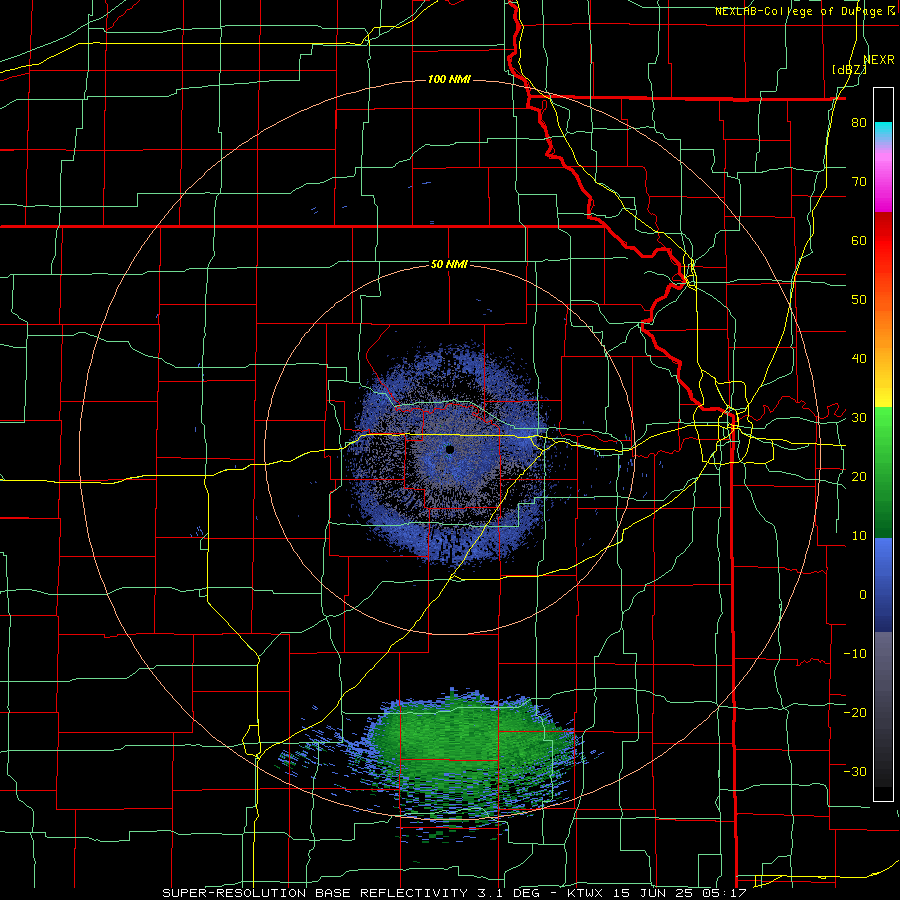Click the '10' value on color scale
This screenshot has height=900, width=900.
[859, 536]
